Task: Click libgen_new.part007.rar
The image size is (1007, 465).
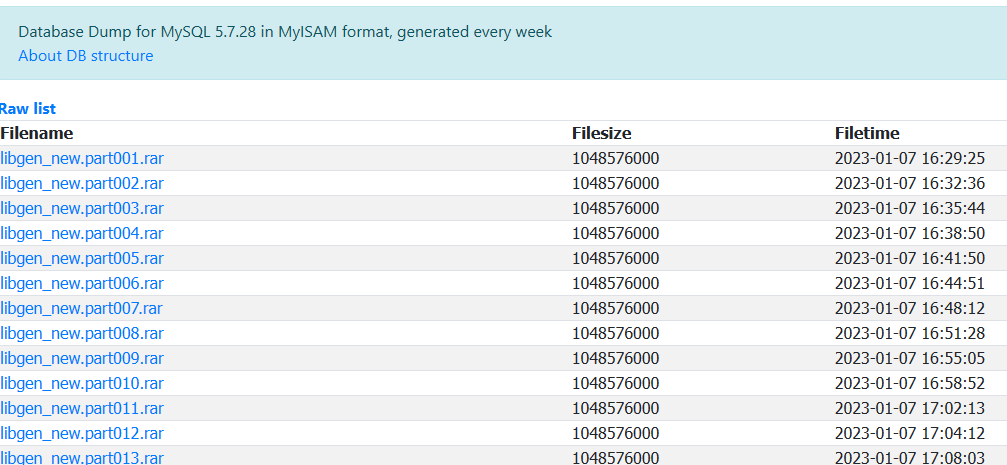Action: [82, 308]
